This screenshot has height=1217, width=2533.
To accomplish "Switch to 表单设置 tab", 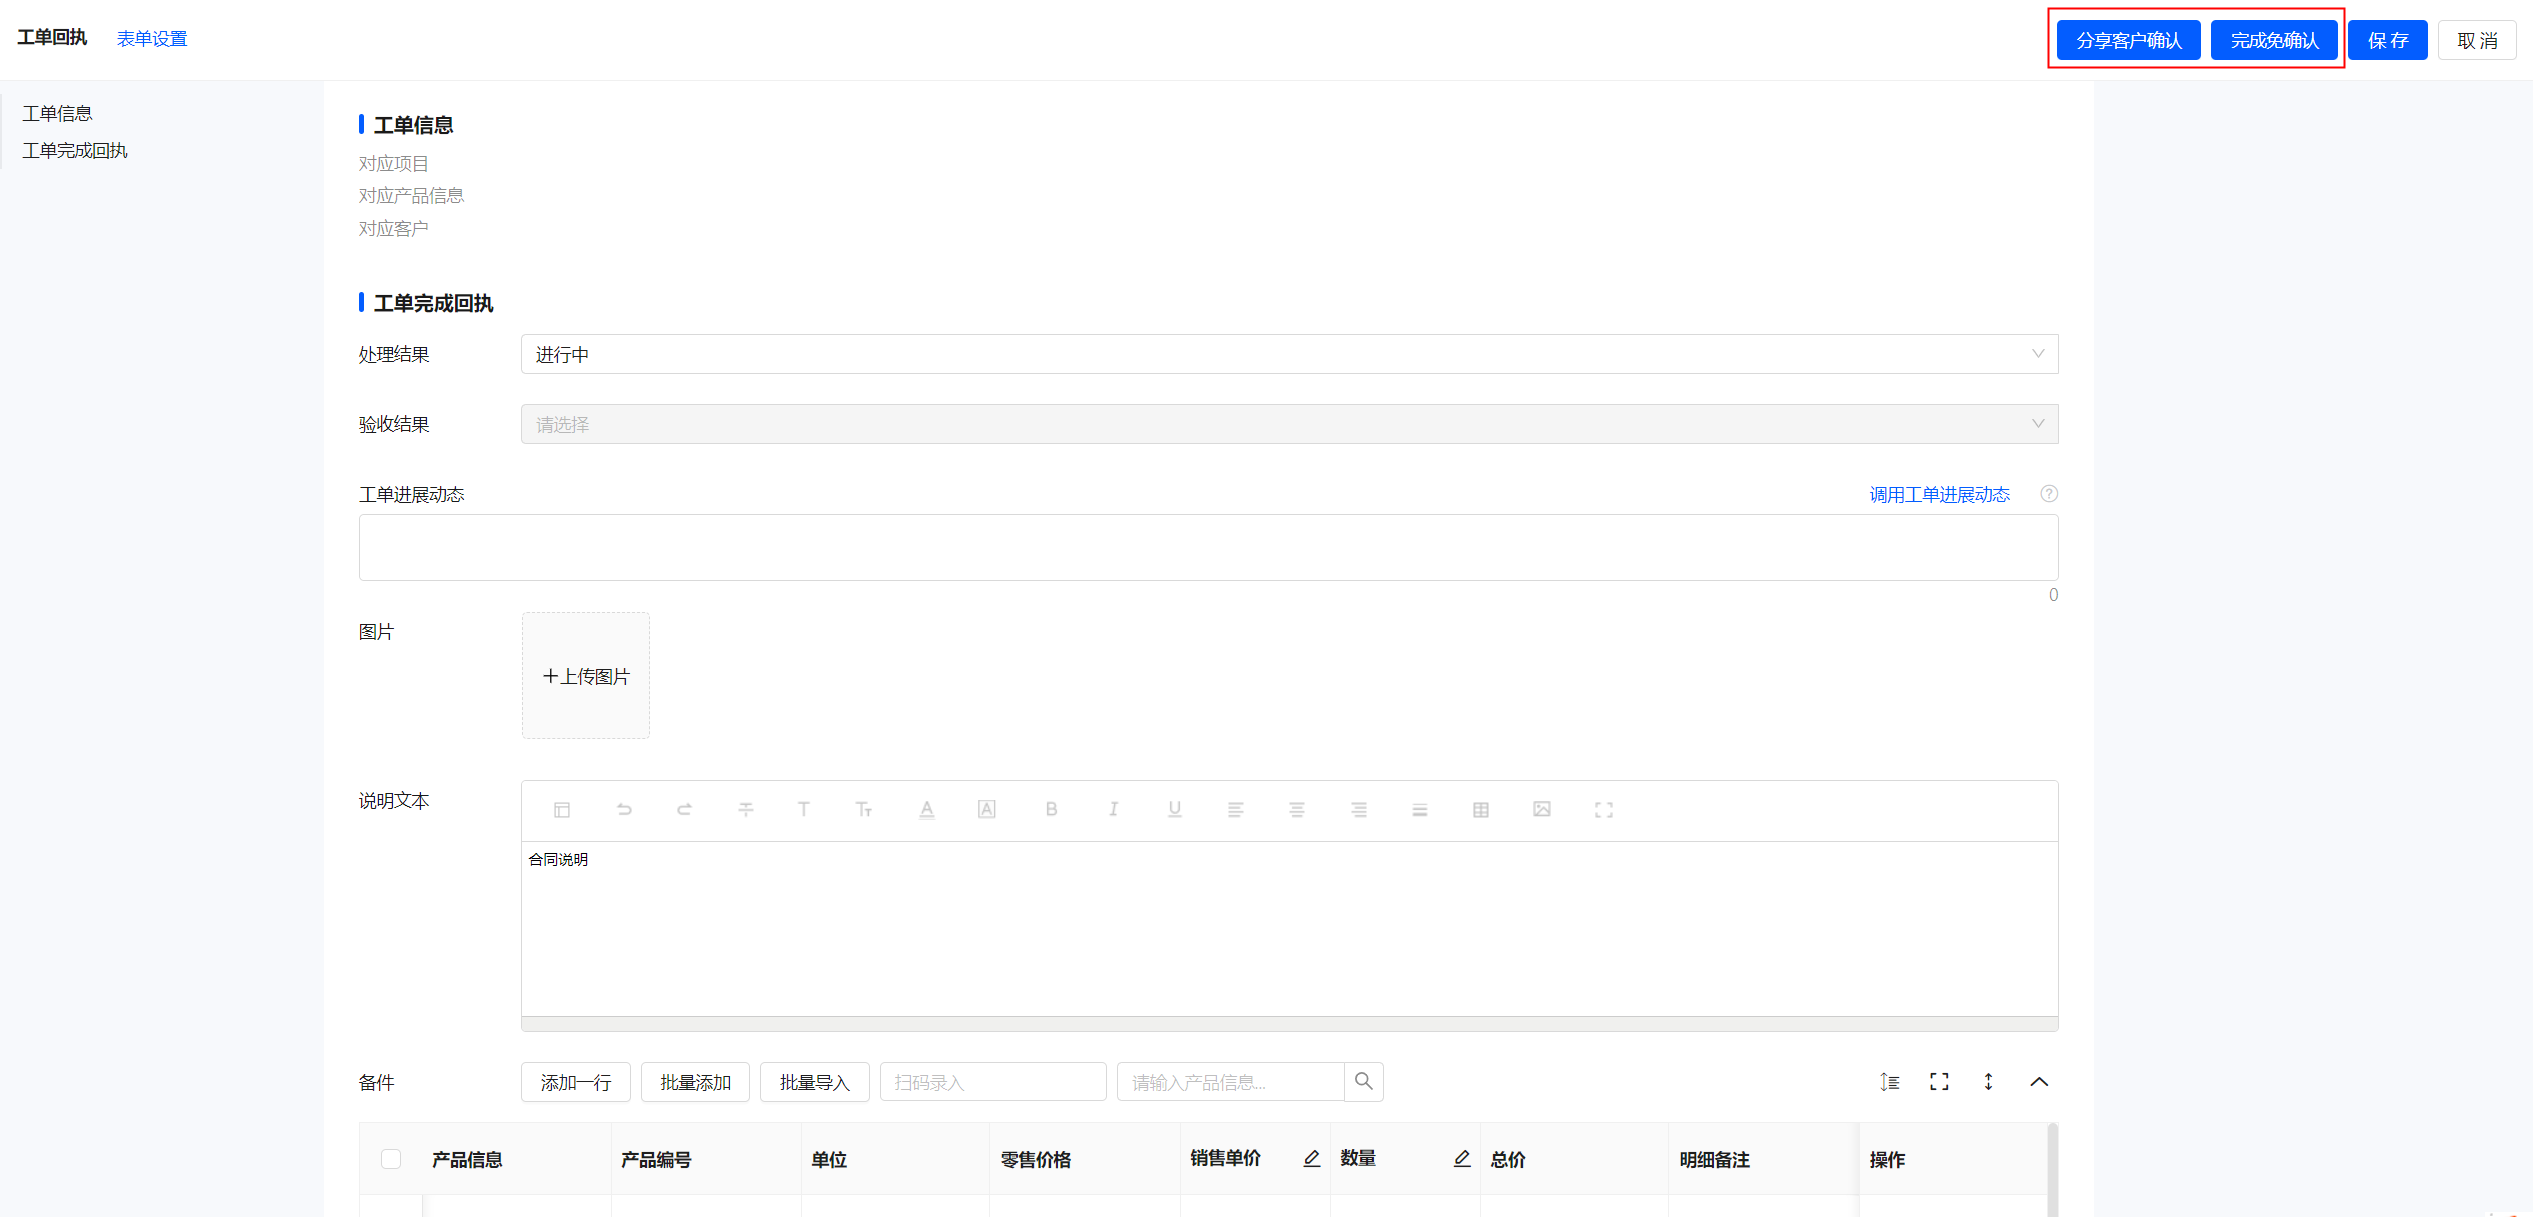I will 152,38.
